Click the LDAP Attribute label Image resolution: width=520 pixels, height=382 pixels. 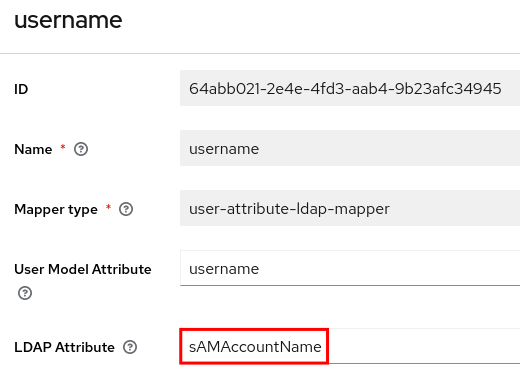(64, 347)
